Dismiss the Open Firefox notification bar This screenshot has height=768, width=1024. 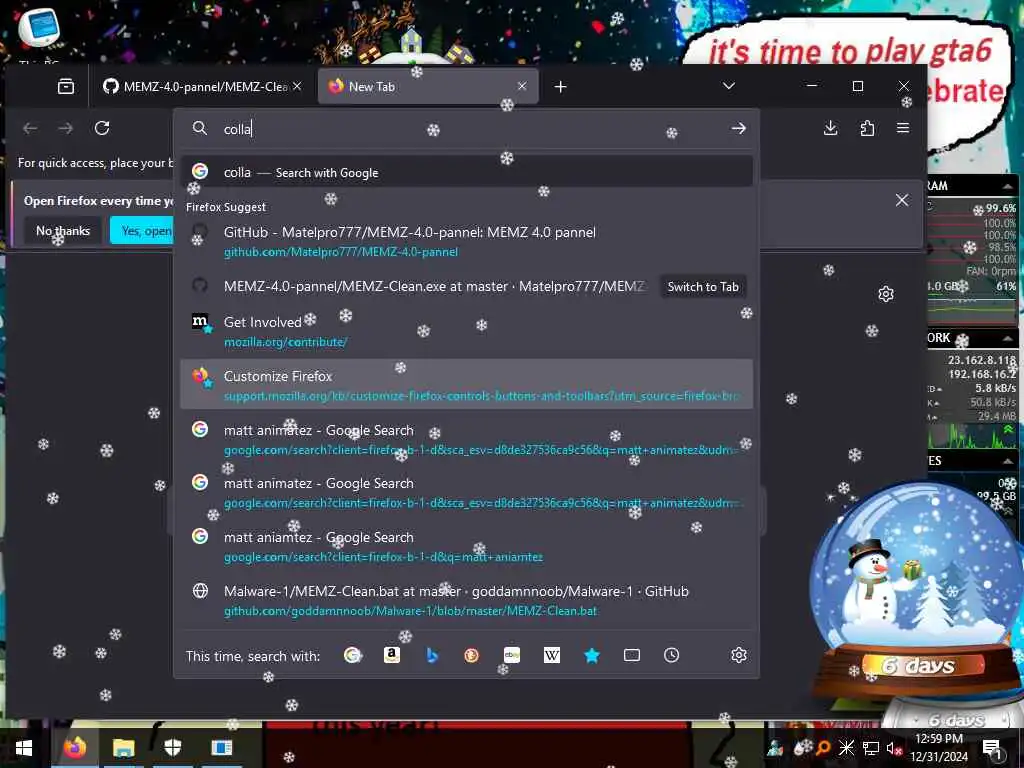pos(902,200)
